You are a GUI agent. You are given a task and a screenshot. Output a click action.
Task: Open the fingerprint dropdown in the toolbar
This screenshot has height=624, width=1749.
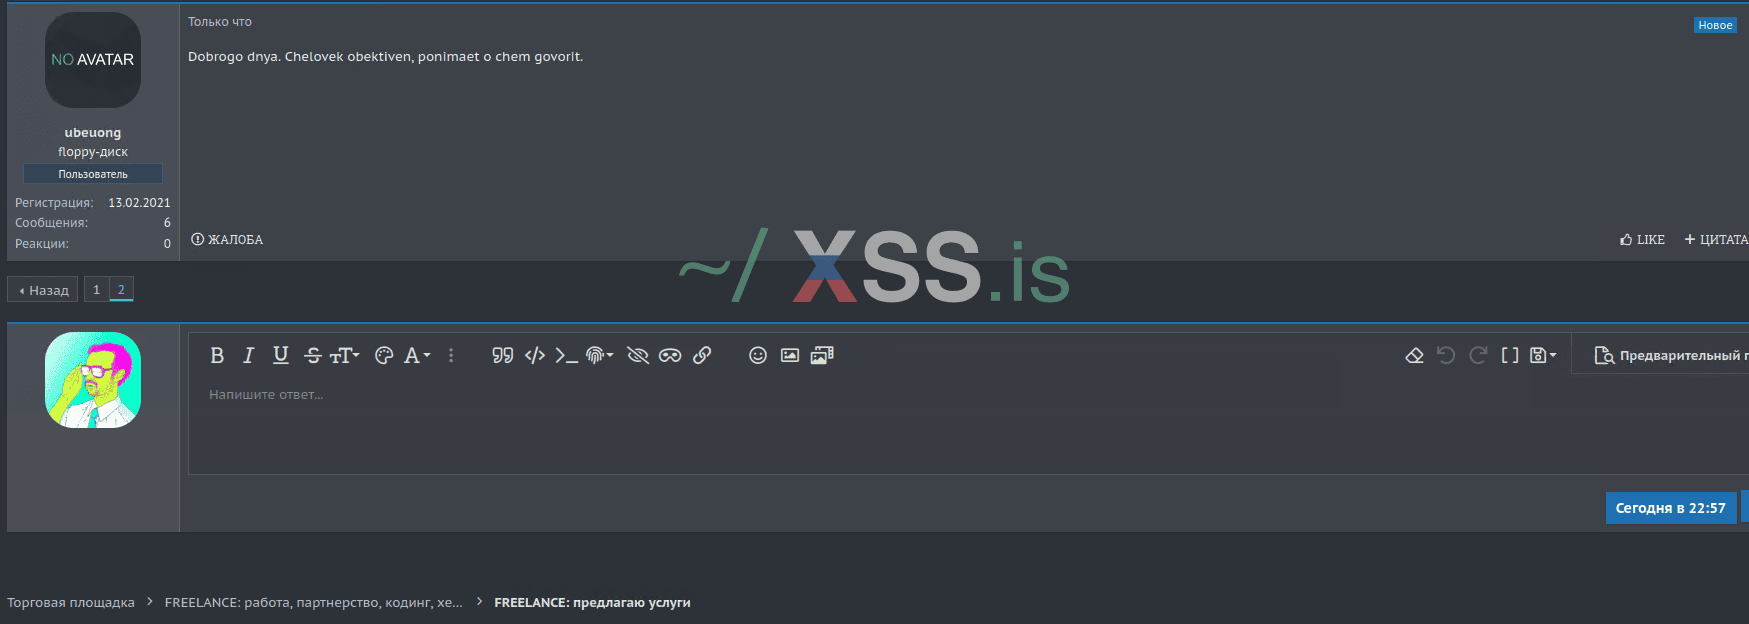pyautogui.click(x=599, y=355)
